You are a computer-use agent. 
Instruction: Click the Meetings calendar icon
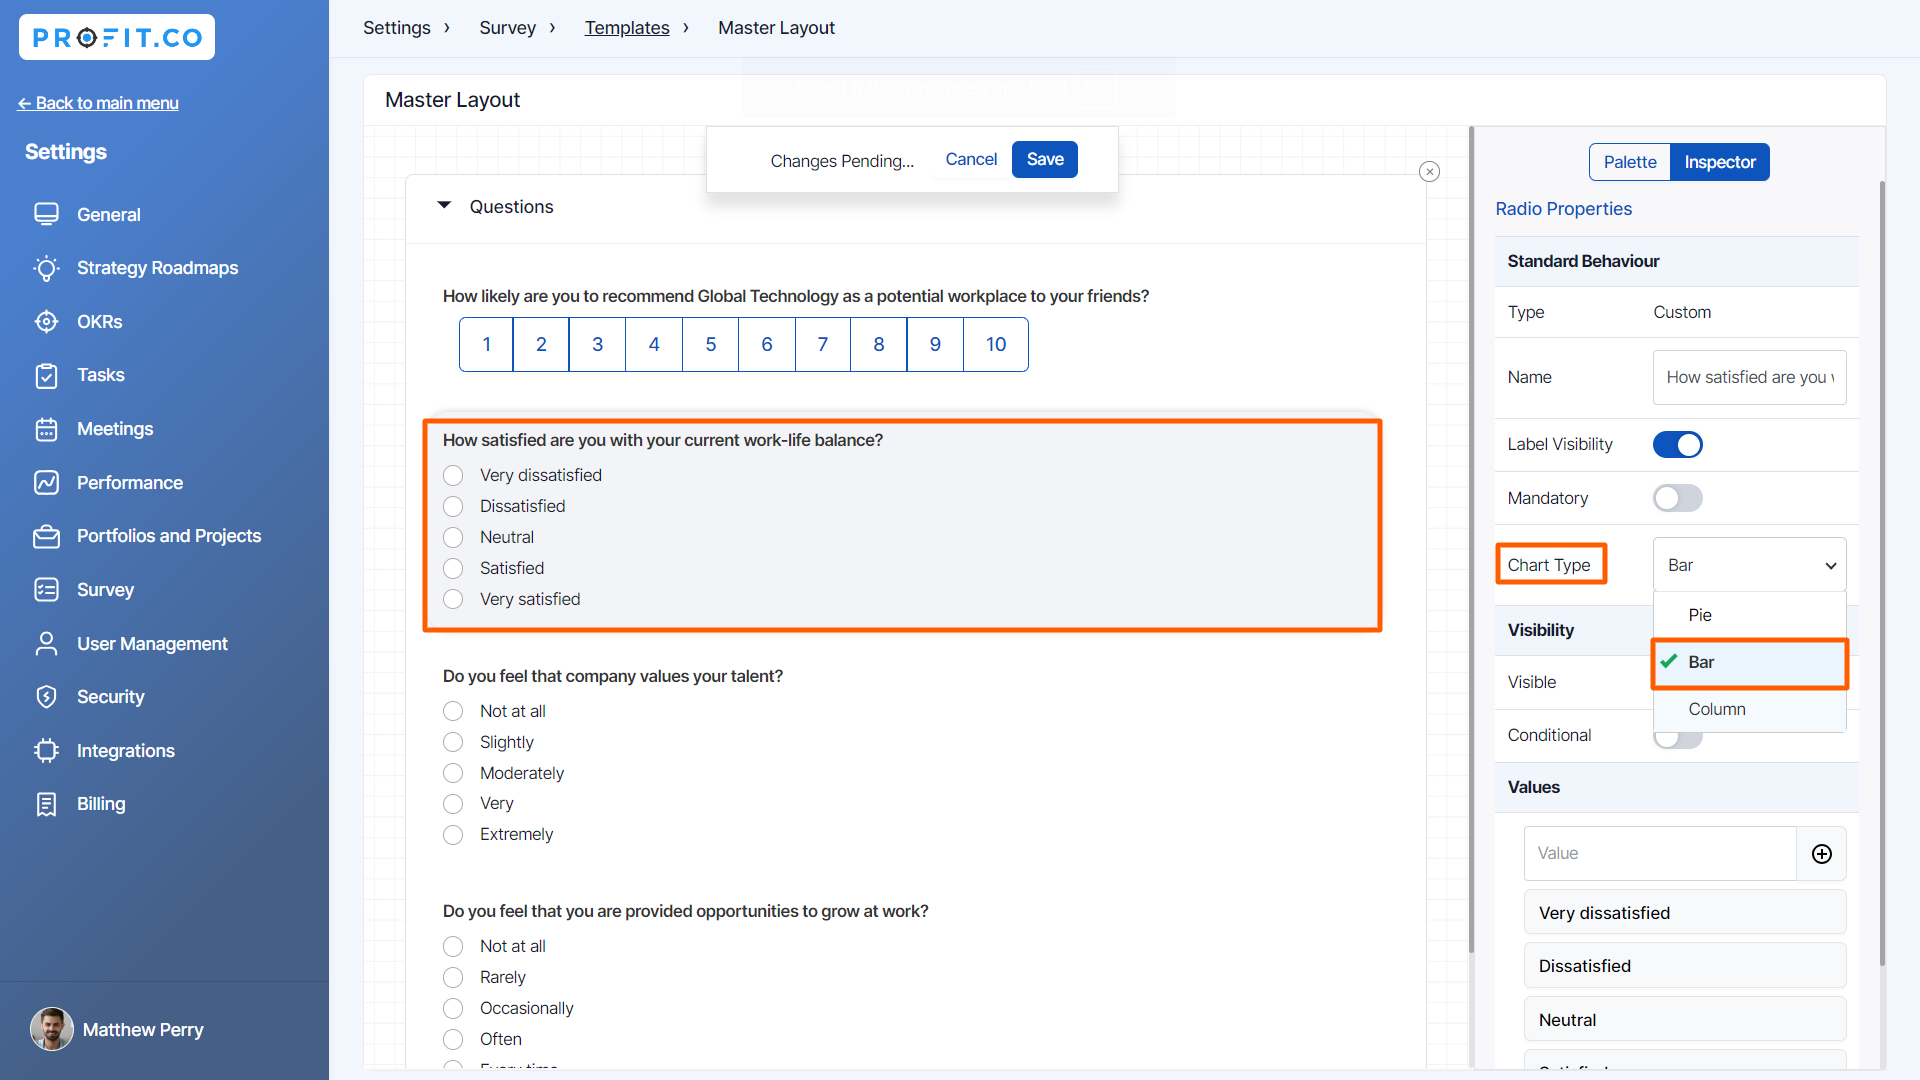(x=46, y=429)
